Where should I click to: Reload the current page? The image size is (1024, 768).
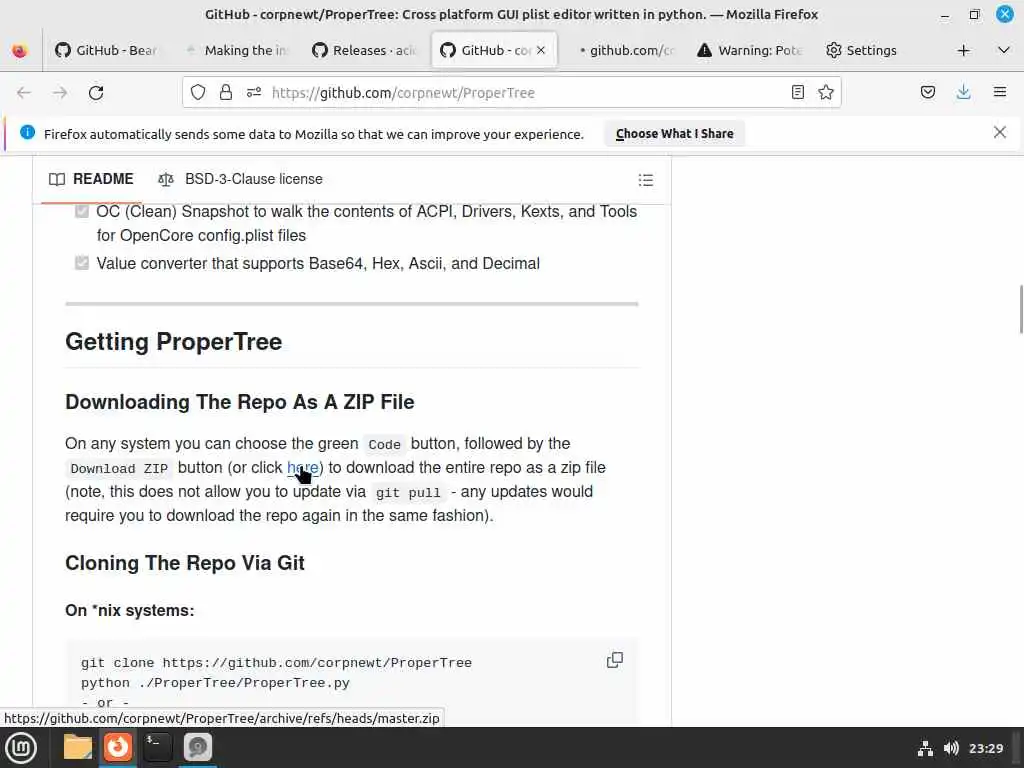96,93
